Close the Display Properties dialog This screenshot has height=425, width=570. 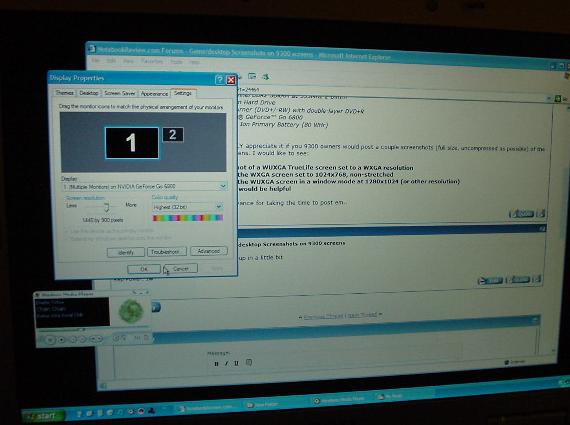[x=231, y=80]
